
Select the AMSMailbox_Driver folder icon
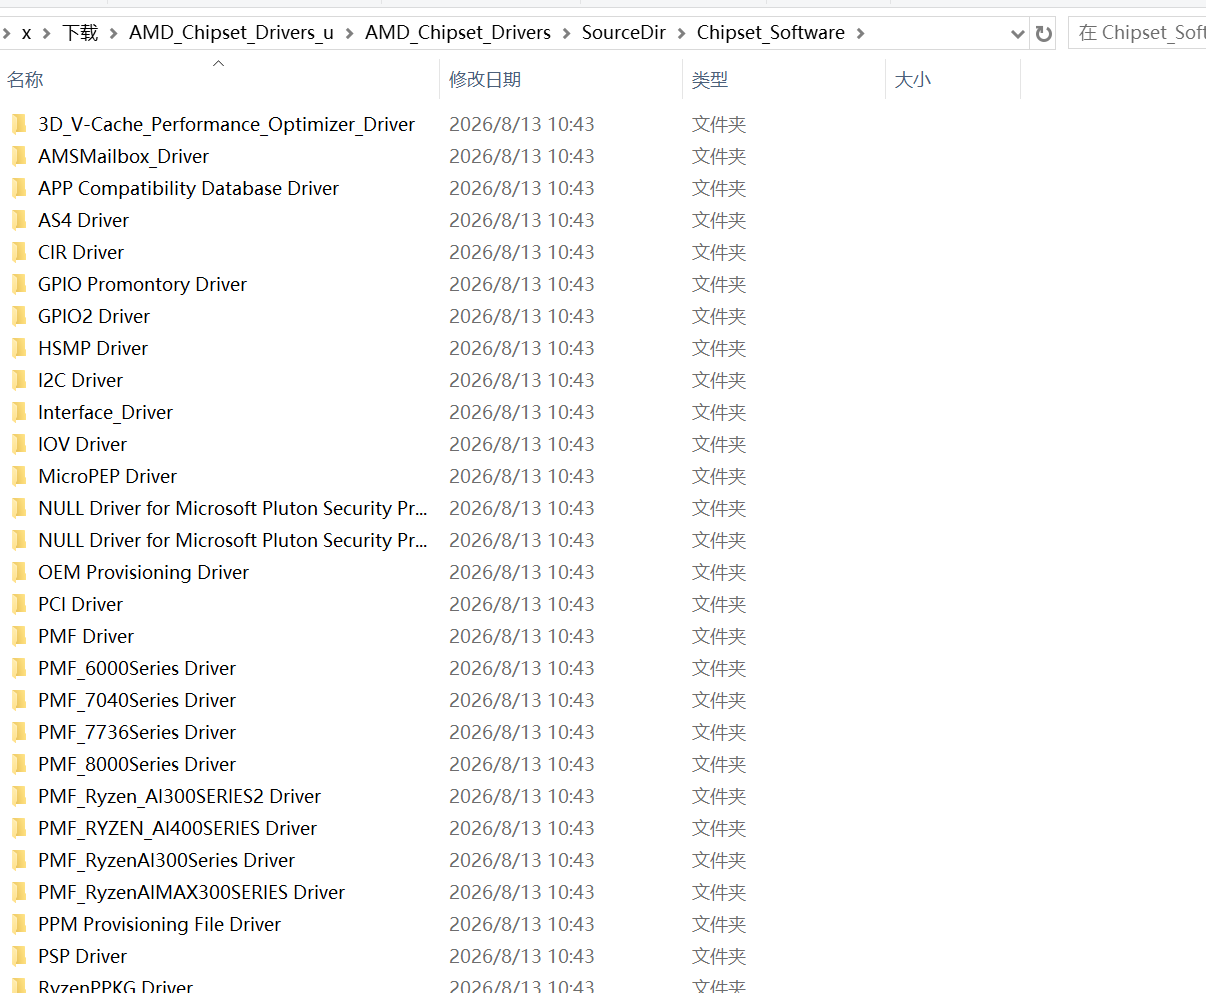19,156
